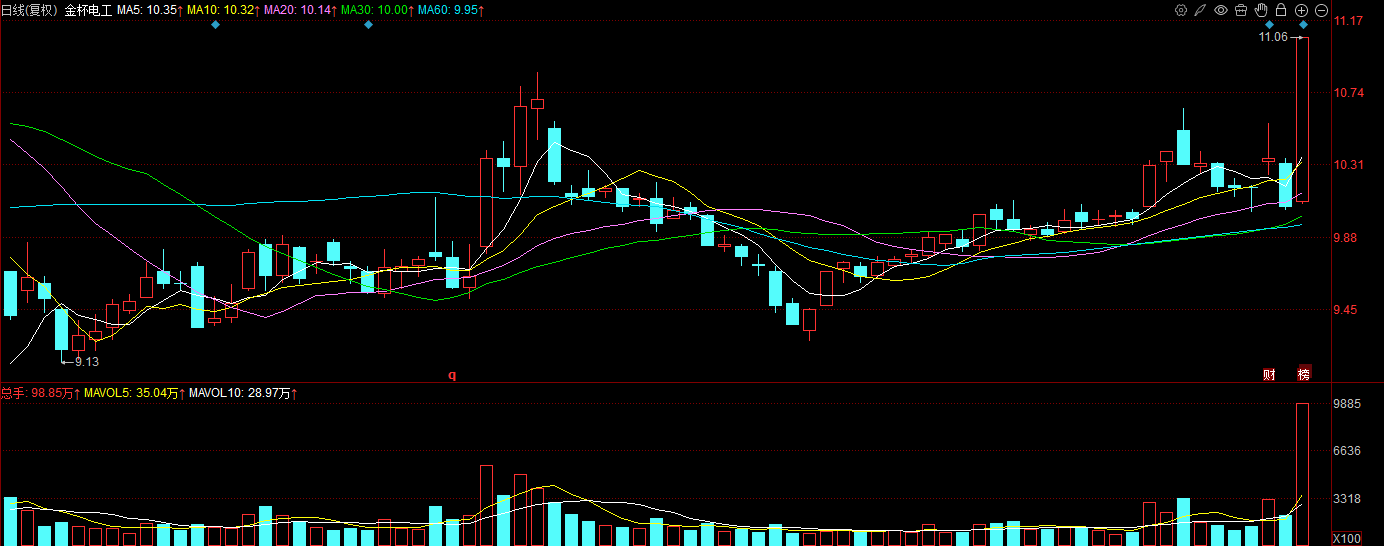The width and height of the screenshot is (1384, 546).
Task: Click the 9.88 price axis value
Action: [x=1347, y=238]
